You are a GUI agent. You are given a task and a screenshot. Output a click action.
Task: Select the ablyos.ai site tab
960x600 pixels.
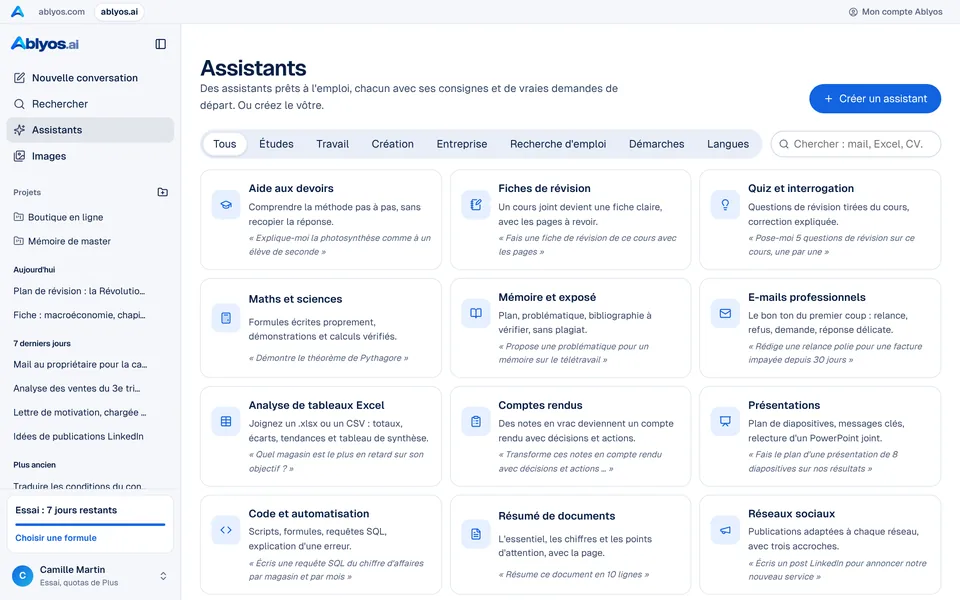[119, 12]
